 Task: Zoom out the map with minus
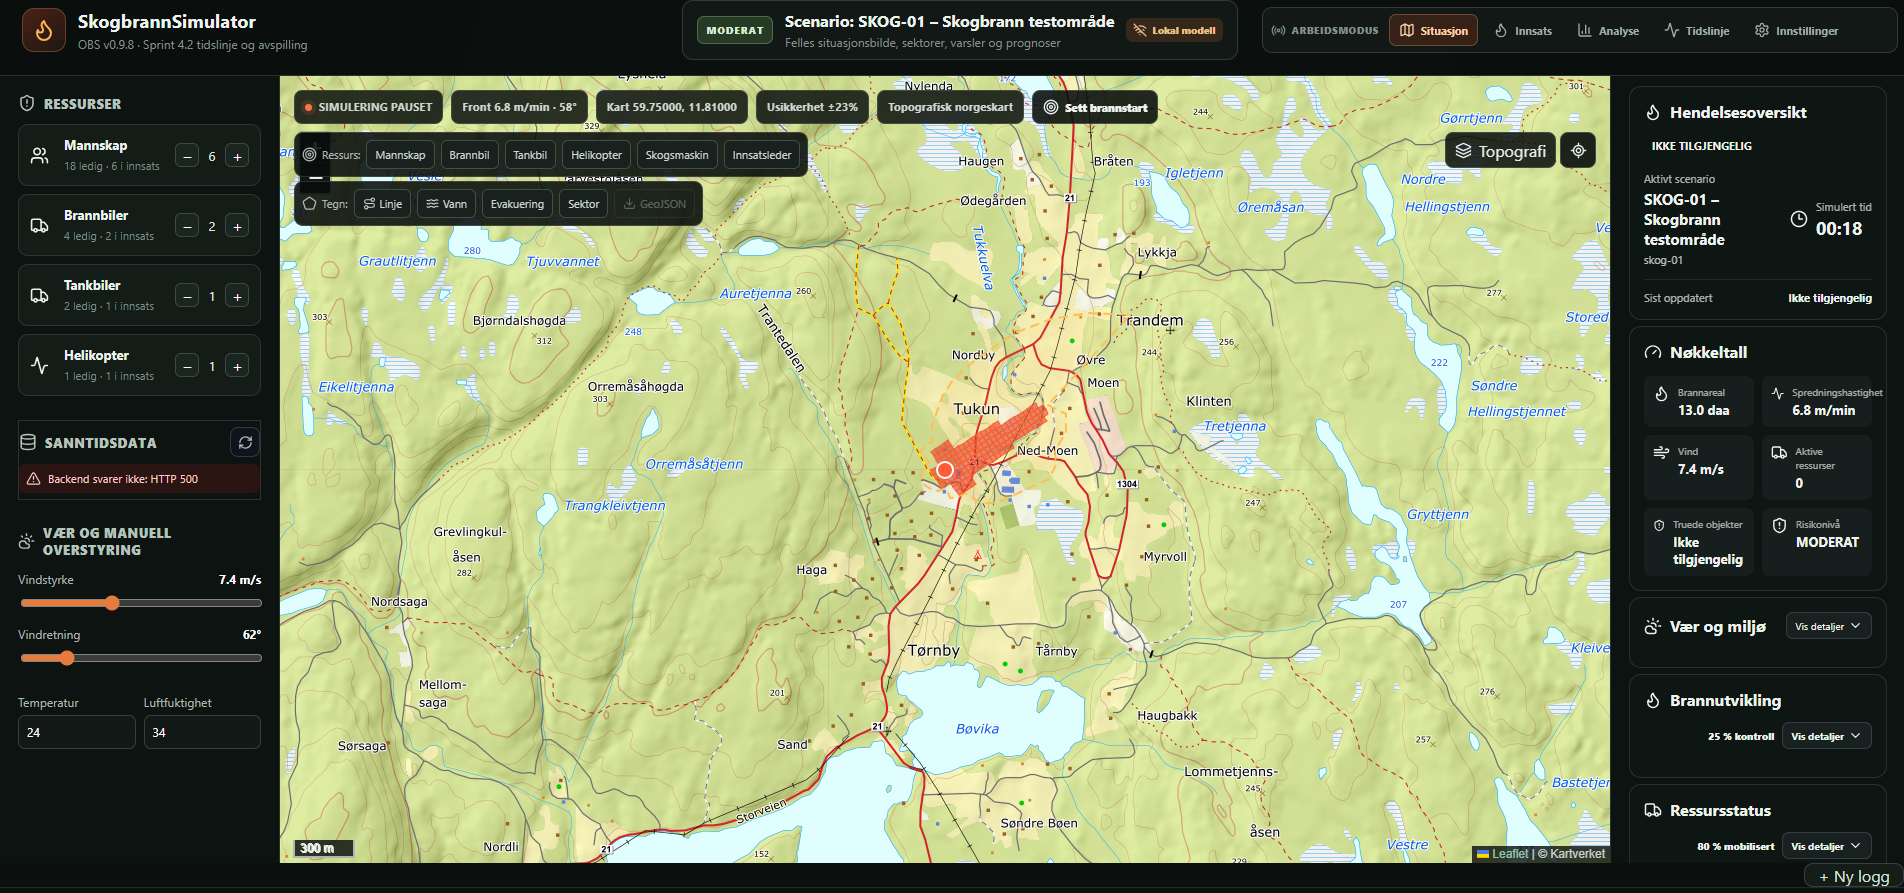click(315, 178)
